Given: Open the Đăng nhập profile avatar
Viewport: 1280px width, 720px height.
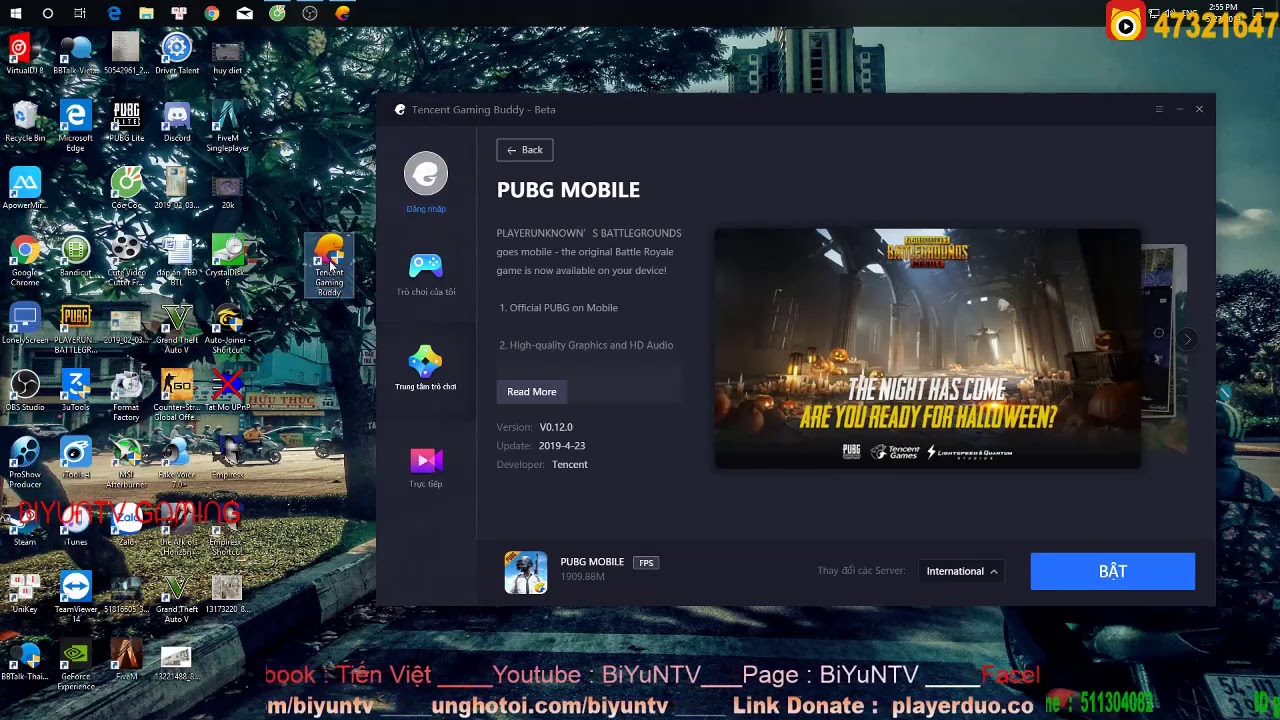Looking at the screenshot, I should (426, 174).
